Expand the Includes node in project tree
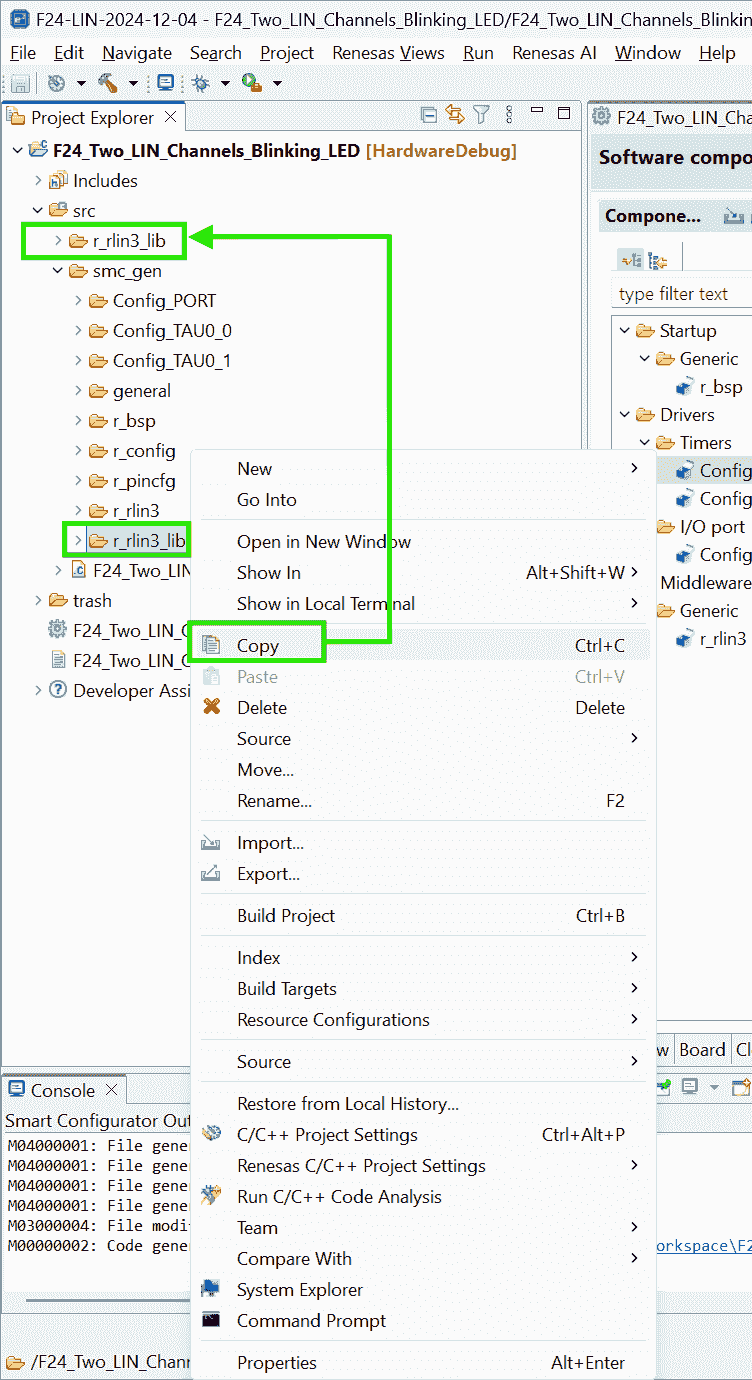 pyautogui.click(x=39, y=181)
